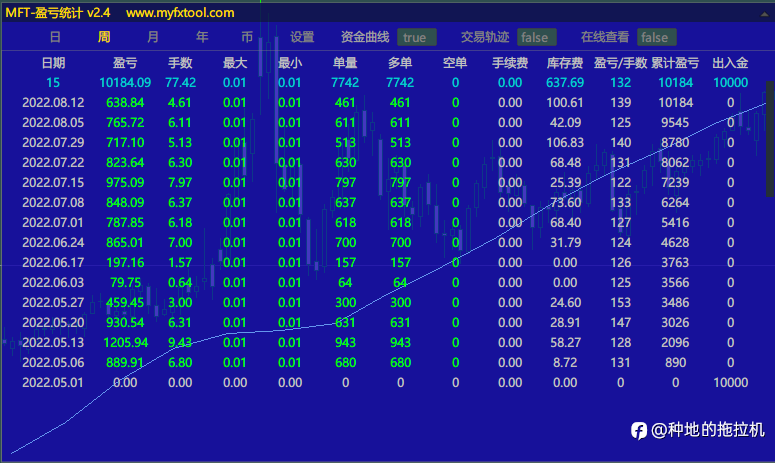Select the 周 (weekly) tab
Image resolution: width=775 pixels, height=463 pixels.
[x=104, y=37]
